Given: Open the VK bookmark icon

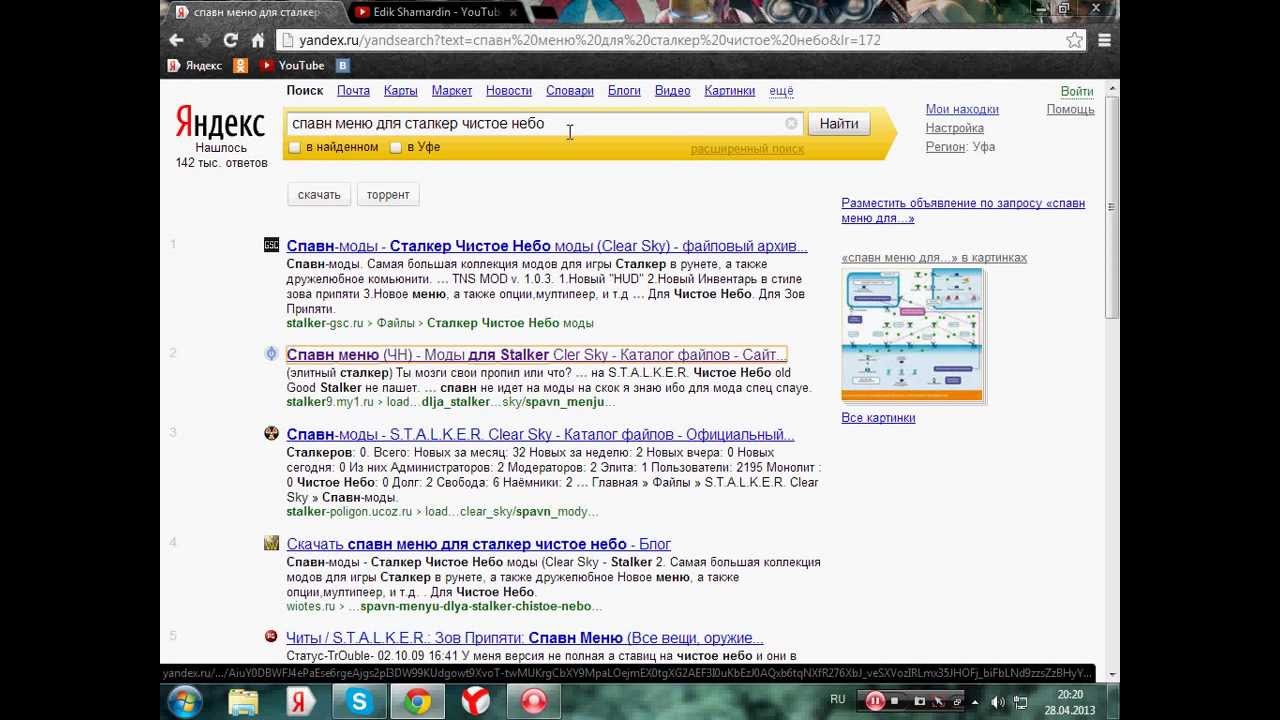Looking at the screenshot, I should pos(342,65).
